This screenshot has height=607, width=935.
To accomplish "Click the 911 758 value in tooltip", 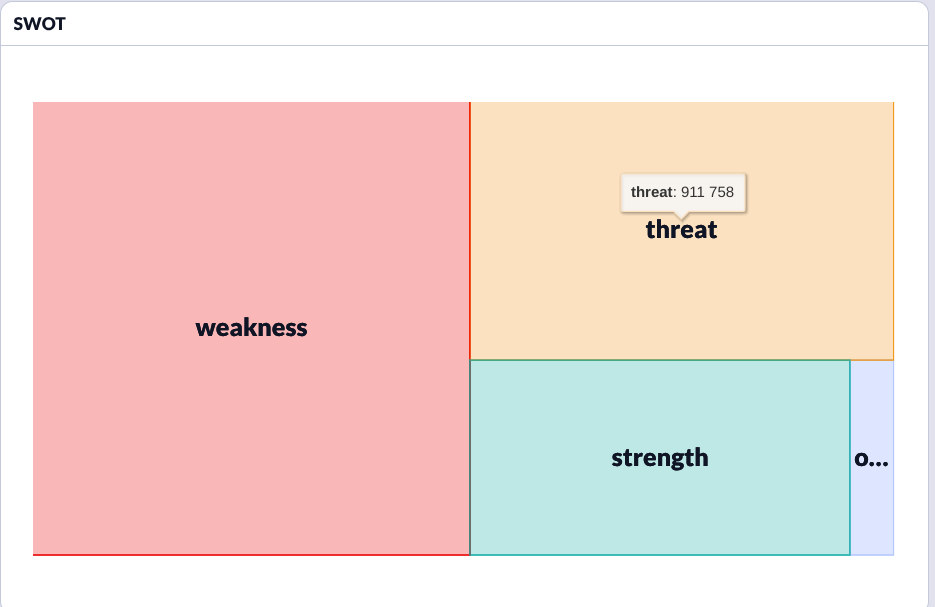I will tap(707, 192).
